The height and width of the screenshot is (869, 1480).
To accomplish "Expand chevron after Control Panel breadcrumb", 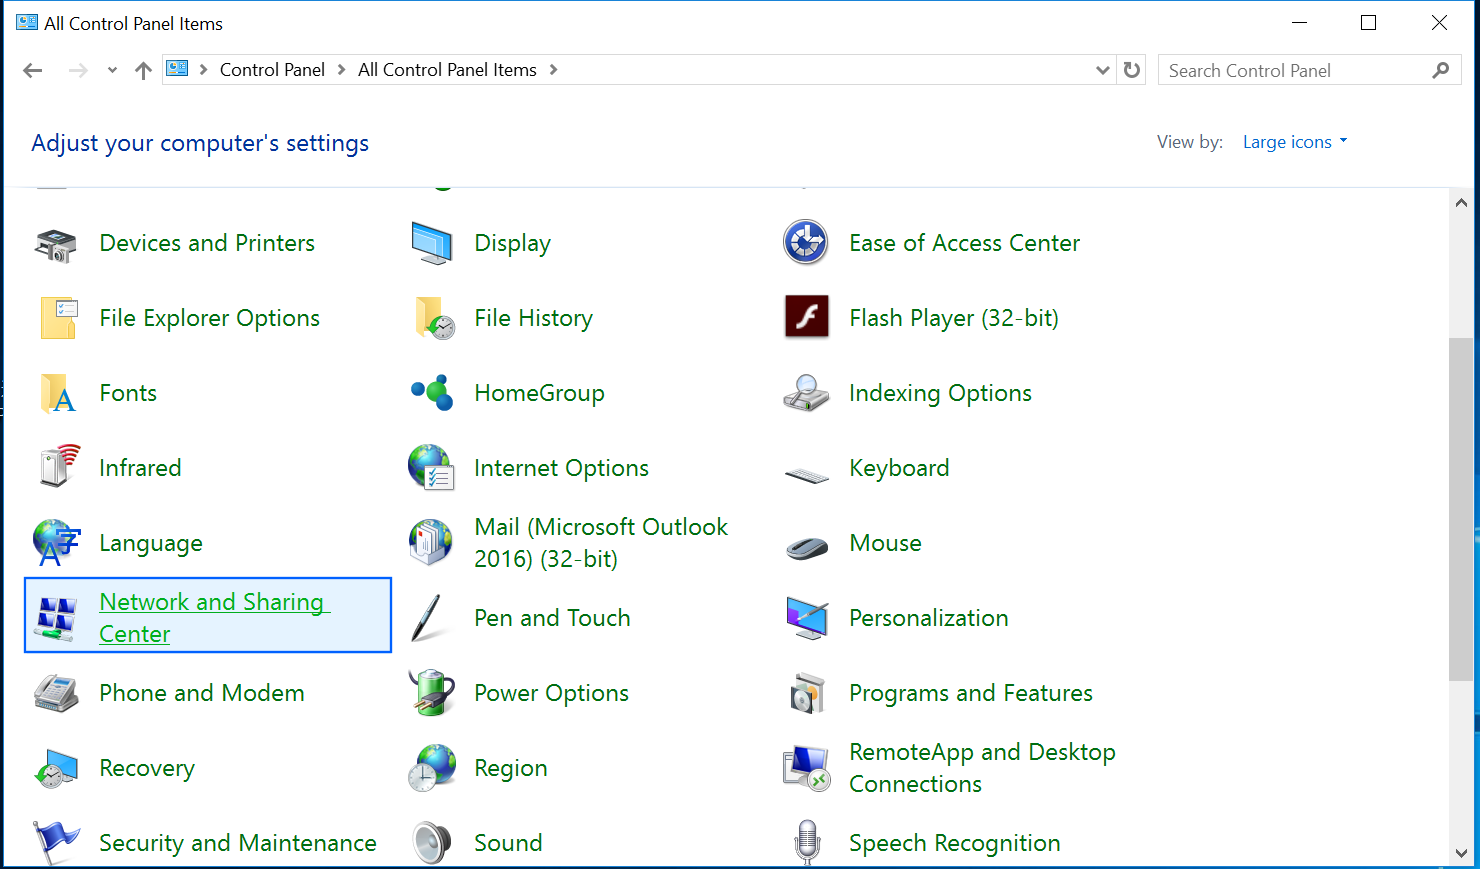I will [x=342, y=70].
